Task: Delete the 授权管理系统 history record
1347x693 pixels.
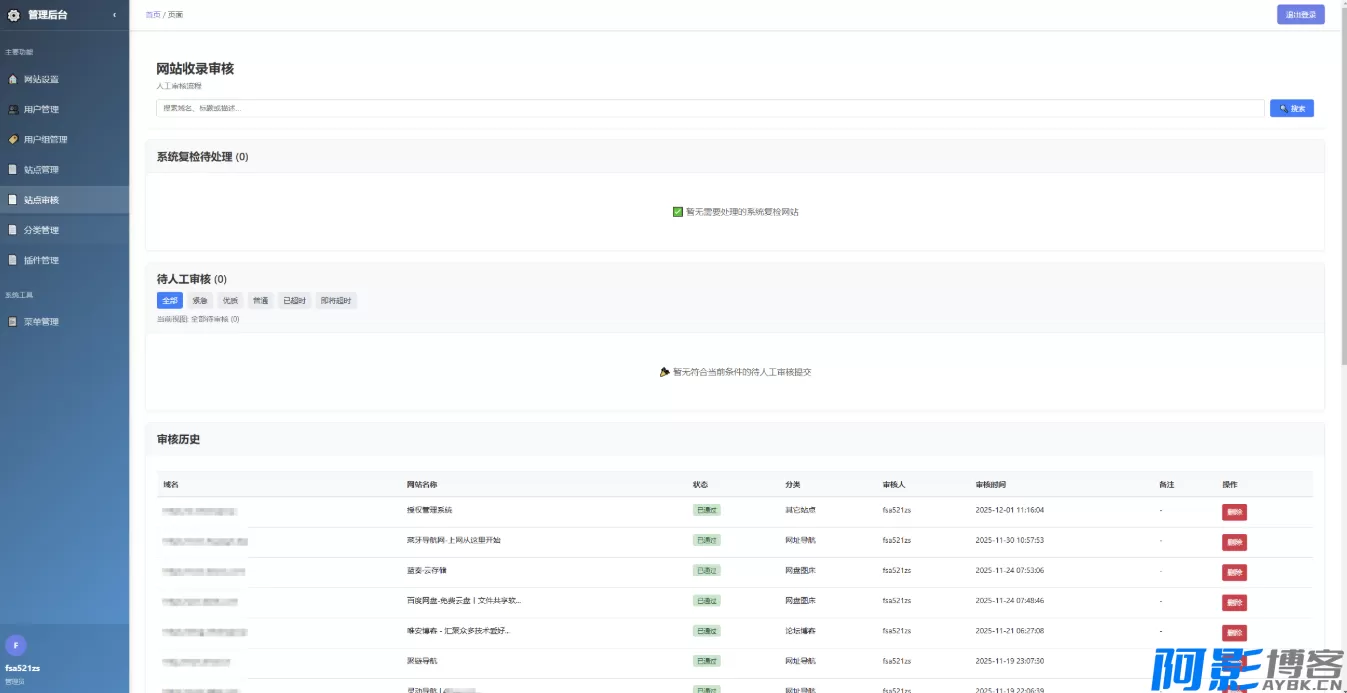Action: click(1234, 512)
